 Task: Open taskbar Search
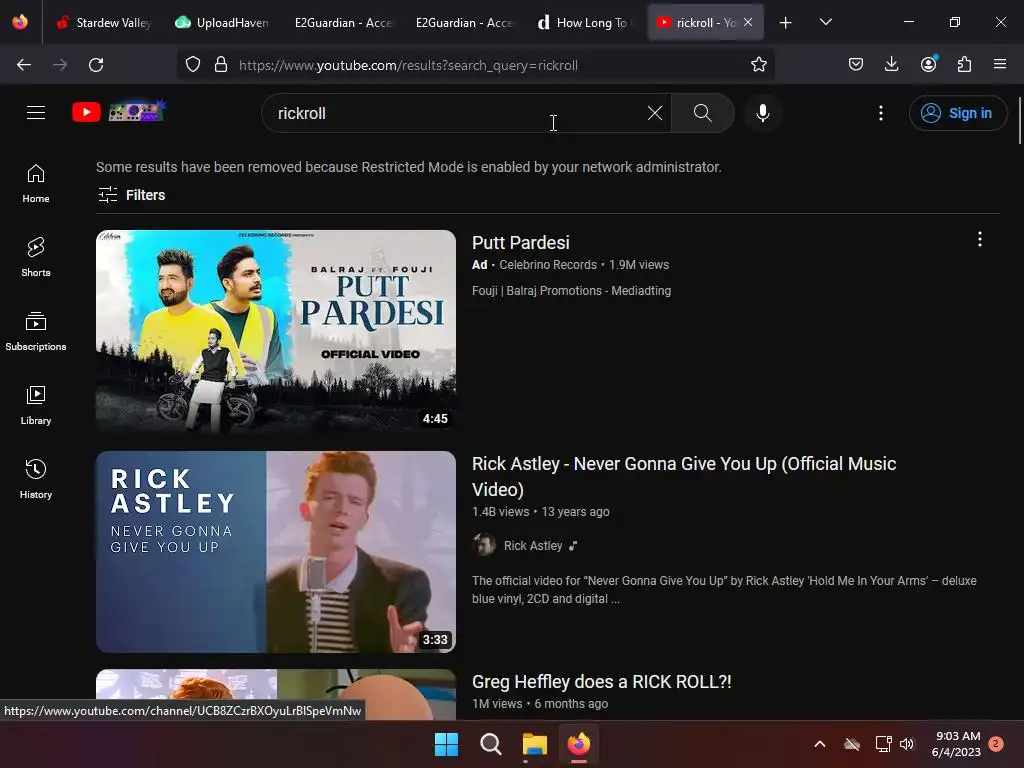tap(490, 744)
